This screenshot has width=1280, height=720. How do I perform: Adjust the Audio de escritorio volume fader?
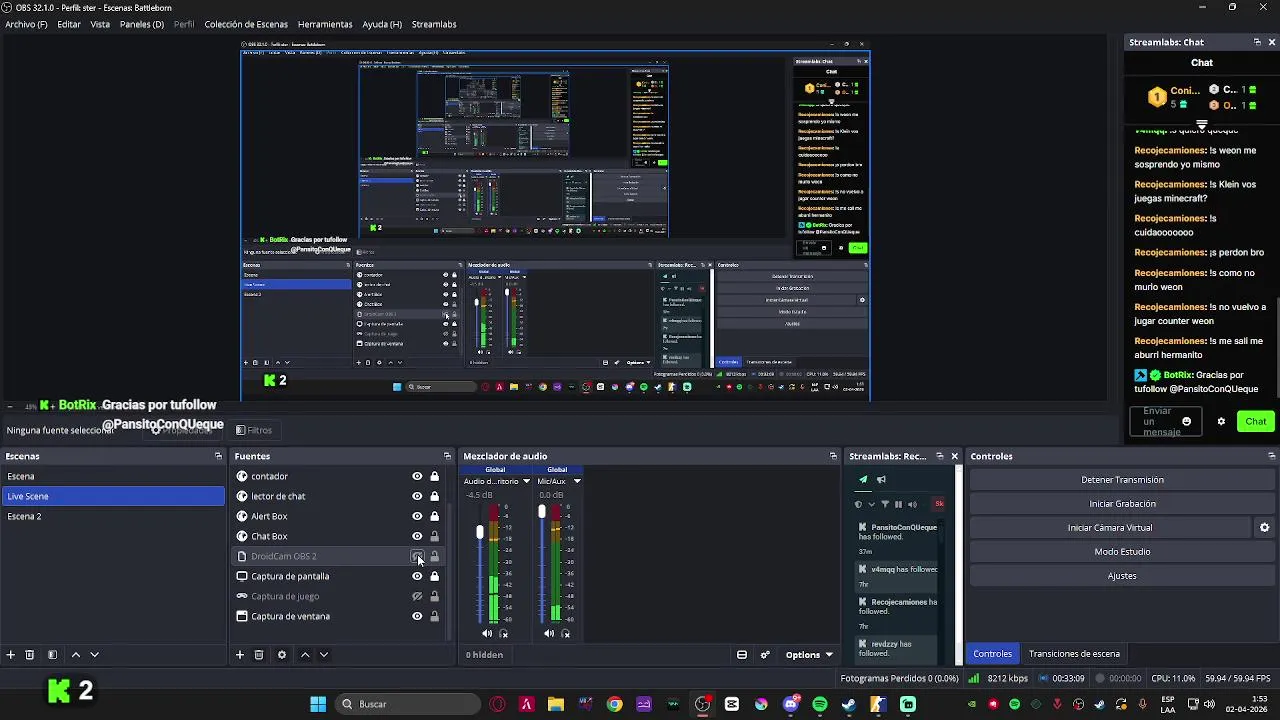coord(480,533)
